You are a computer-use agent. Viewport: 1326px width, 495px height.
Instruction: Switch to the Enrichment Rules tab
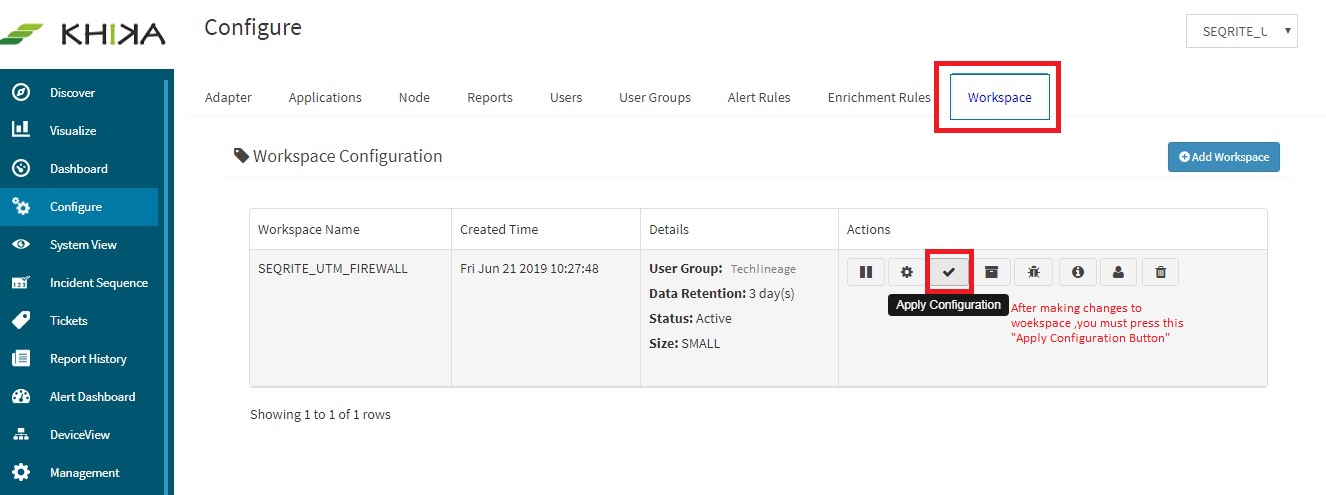click(879, 97)
